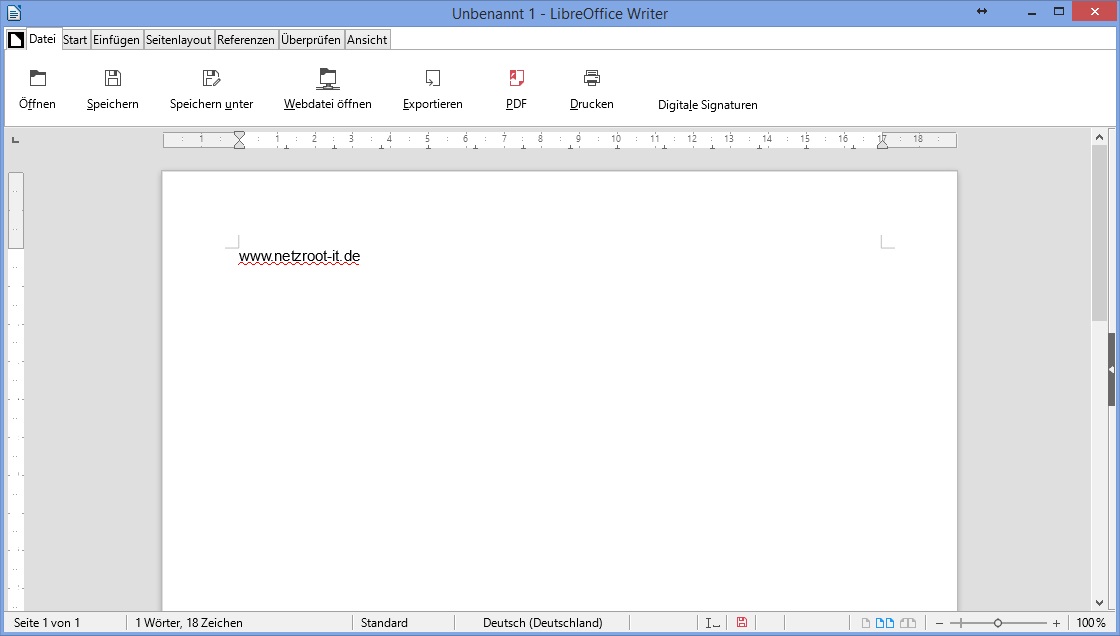The image size is (1120, 636).
Task: Click the Öffnen folder icon
Action: tap(37, 78)
